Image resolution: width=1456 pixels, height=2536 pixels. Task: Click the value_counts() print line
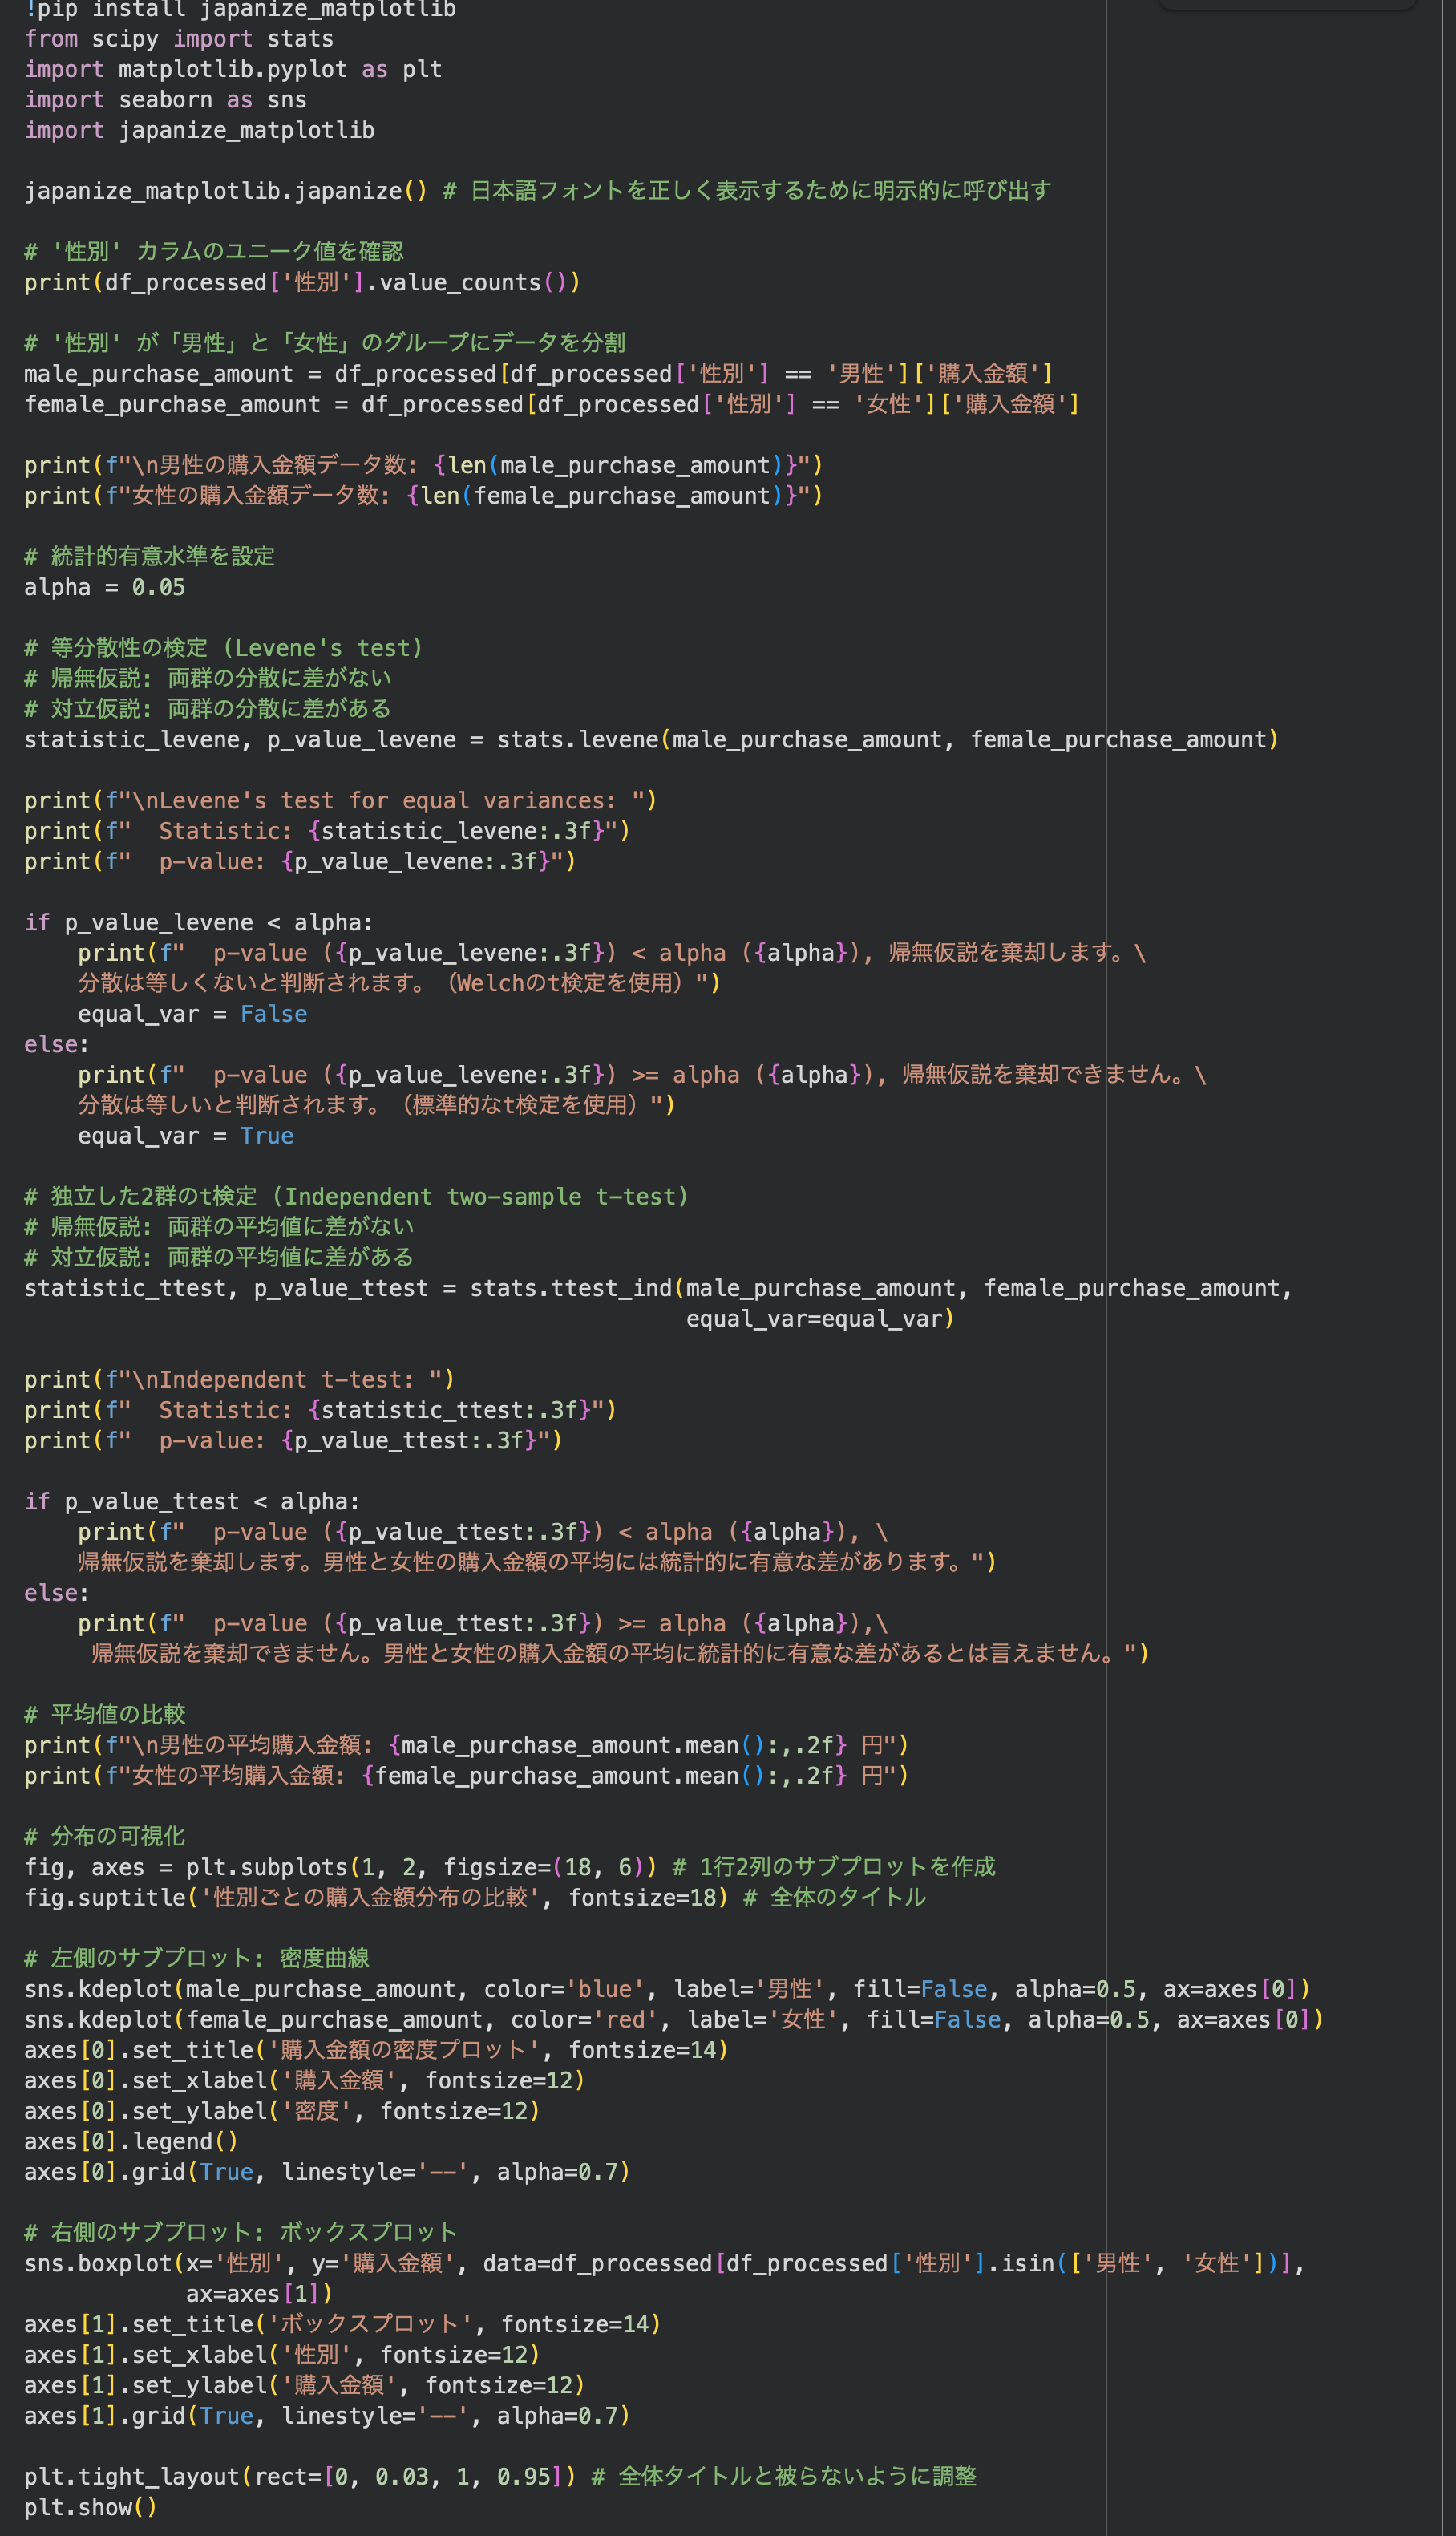tap(302, 283)
